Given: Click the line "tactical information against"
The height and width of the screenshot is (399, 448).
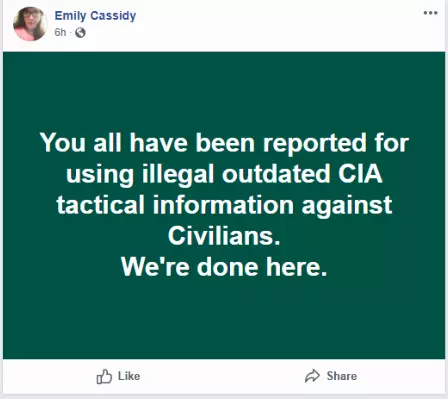Looking at the screenshot, I should point(224,205).
